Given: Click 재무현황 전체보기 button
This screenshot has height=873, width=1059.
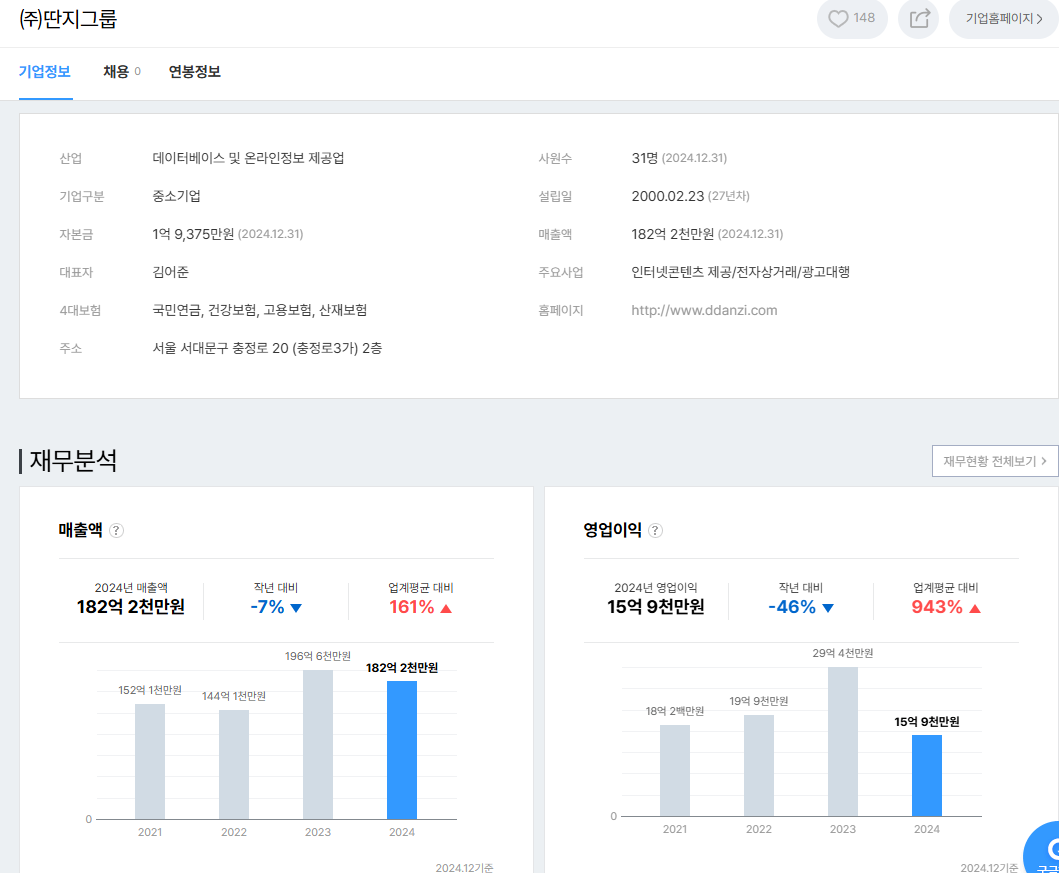Looking at the screenshot, I should click(994, 461).
